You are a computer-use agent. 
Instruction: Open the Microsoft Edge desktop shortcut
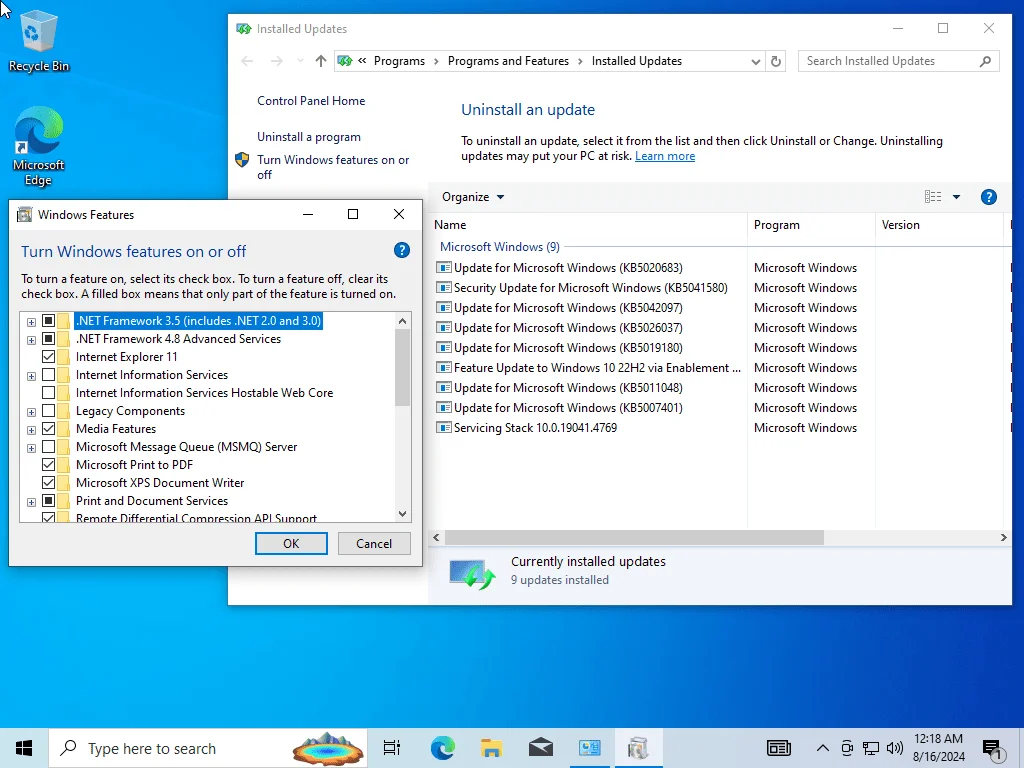pos(39,147)
